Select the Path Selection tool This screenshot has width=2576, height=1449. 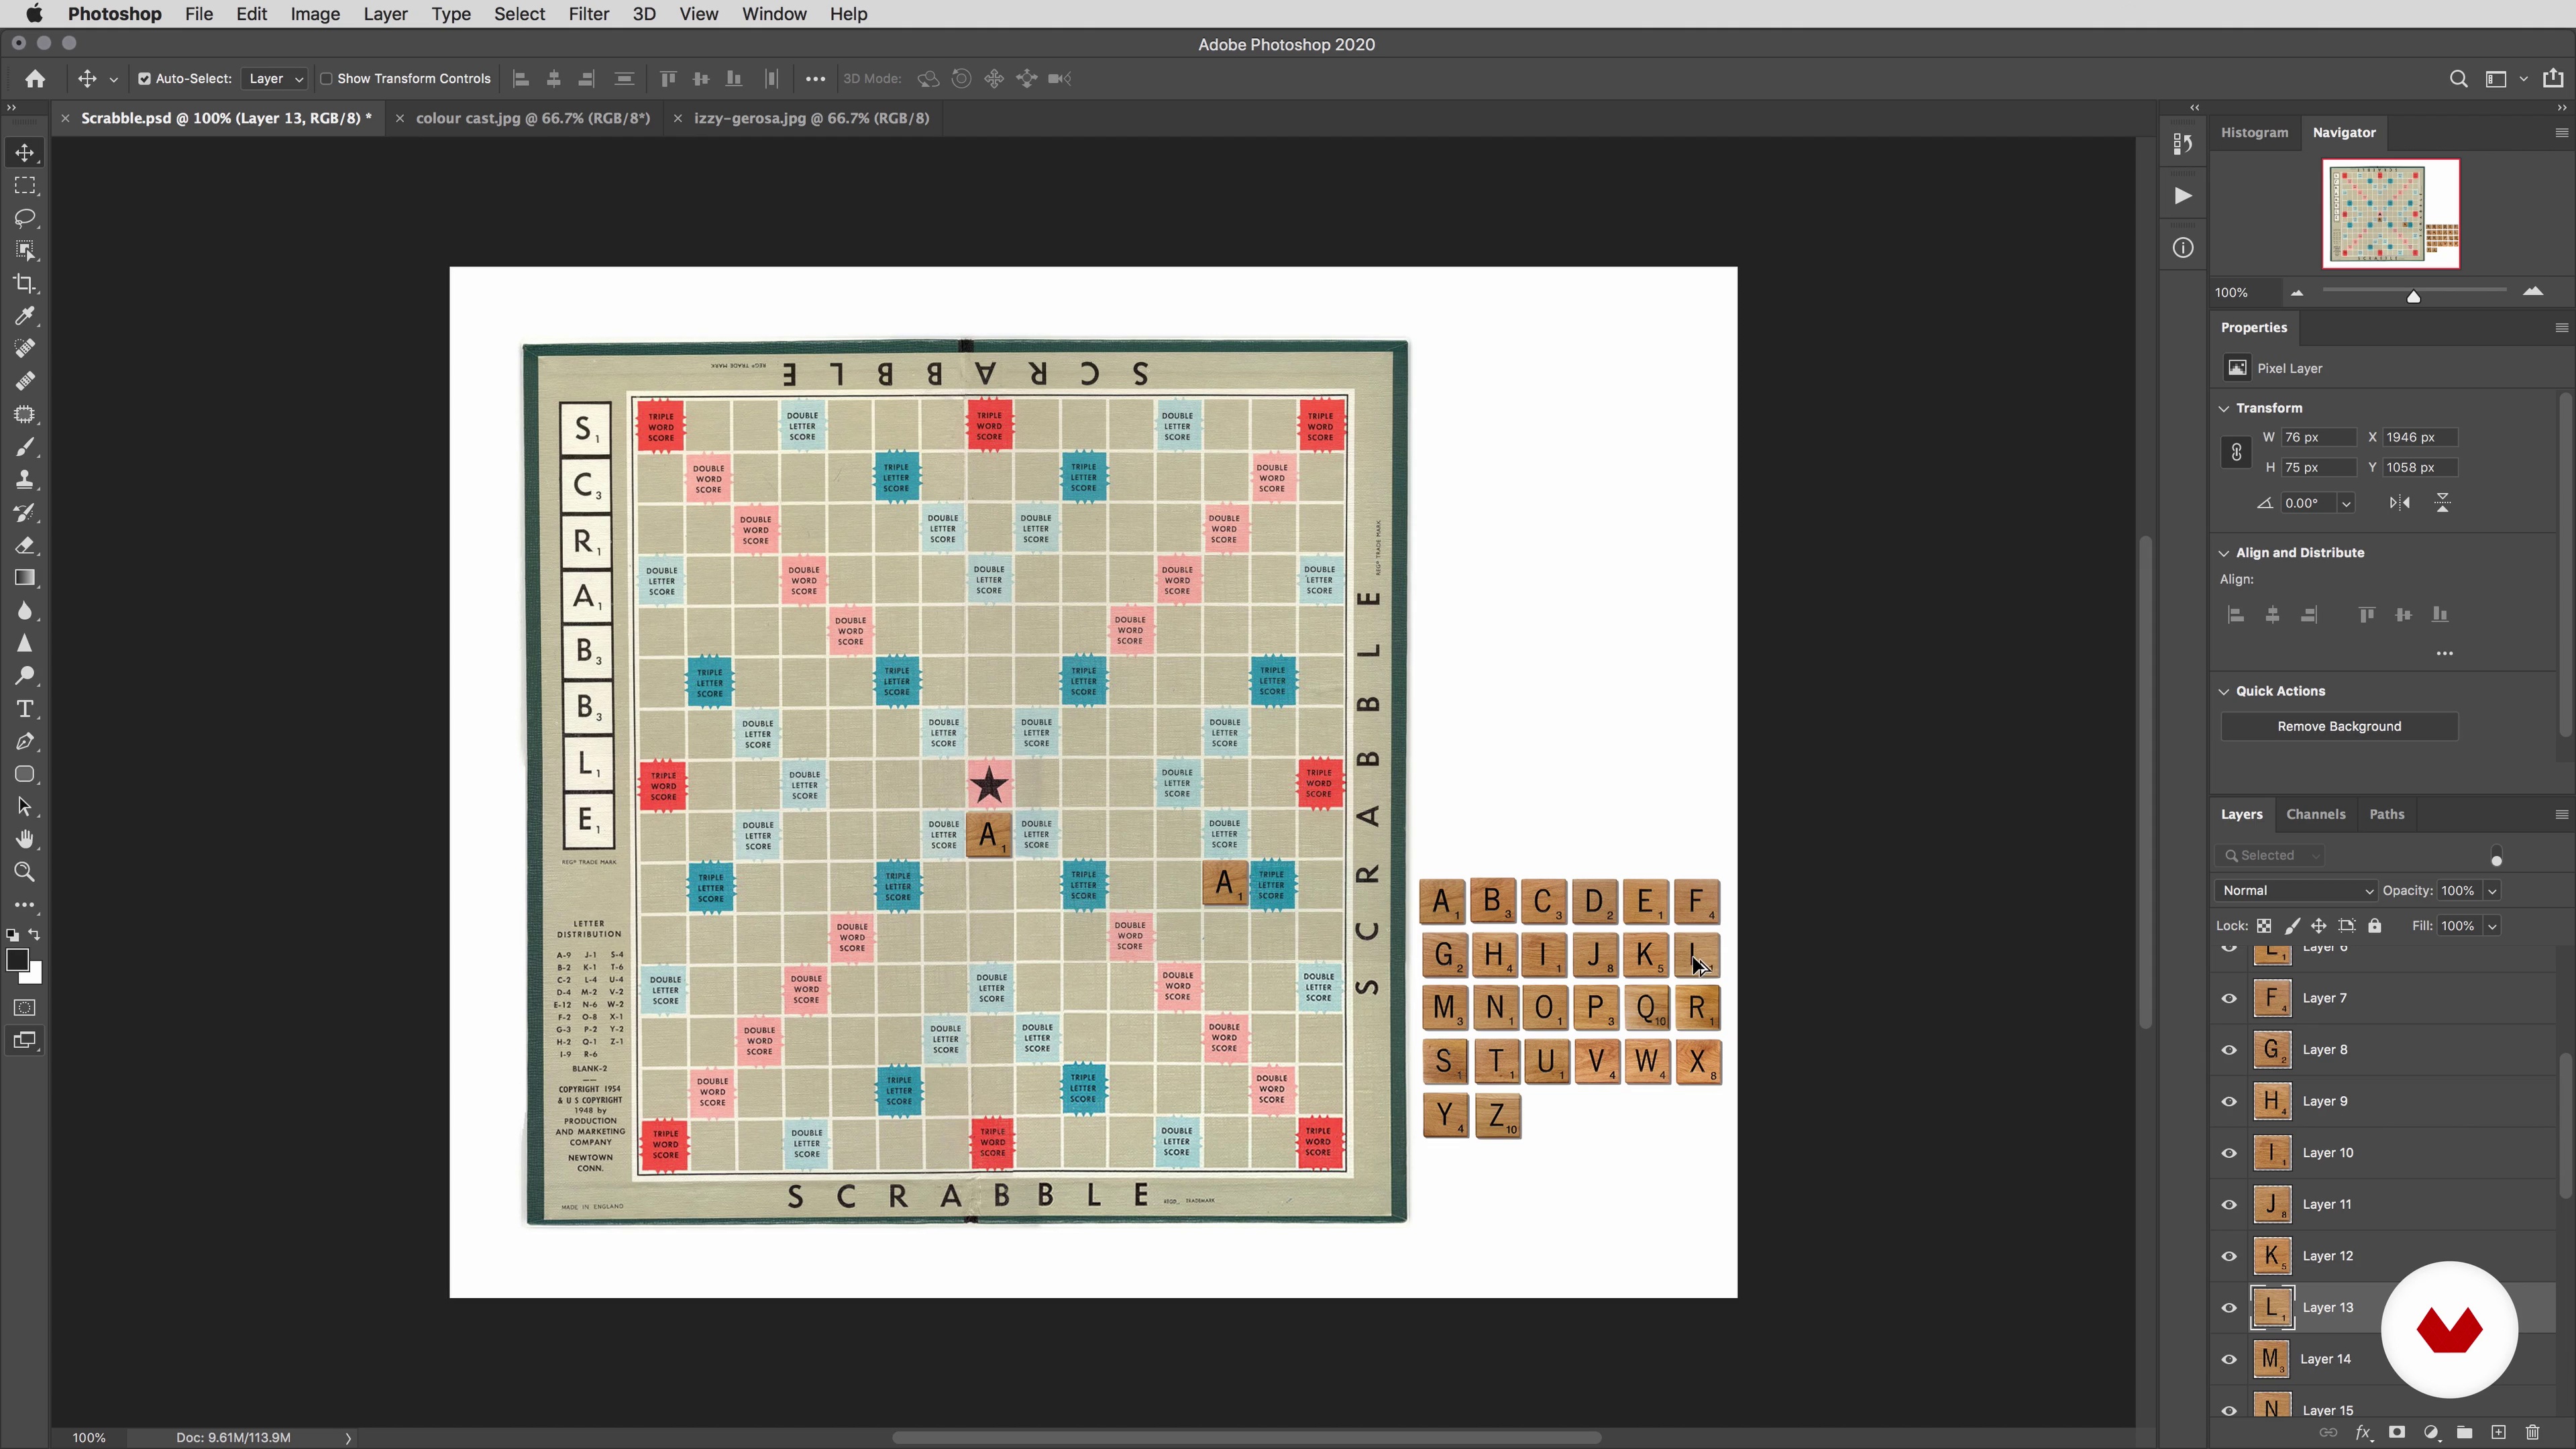tap(25, 807)
